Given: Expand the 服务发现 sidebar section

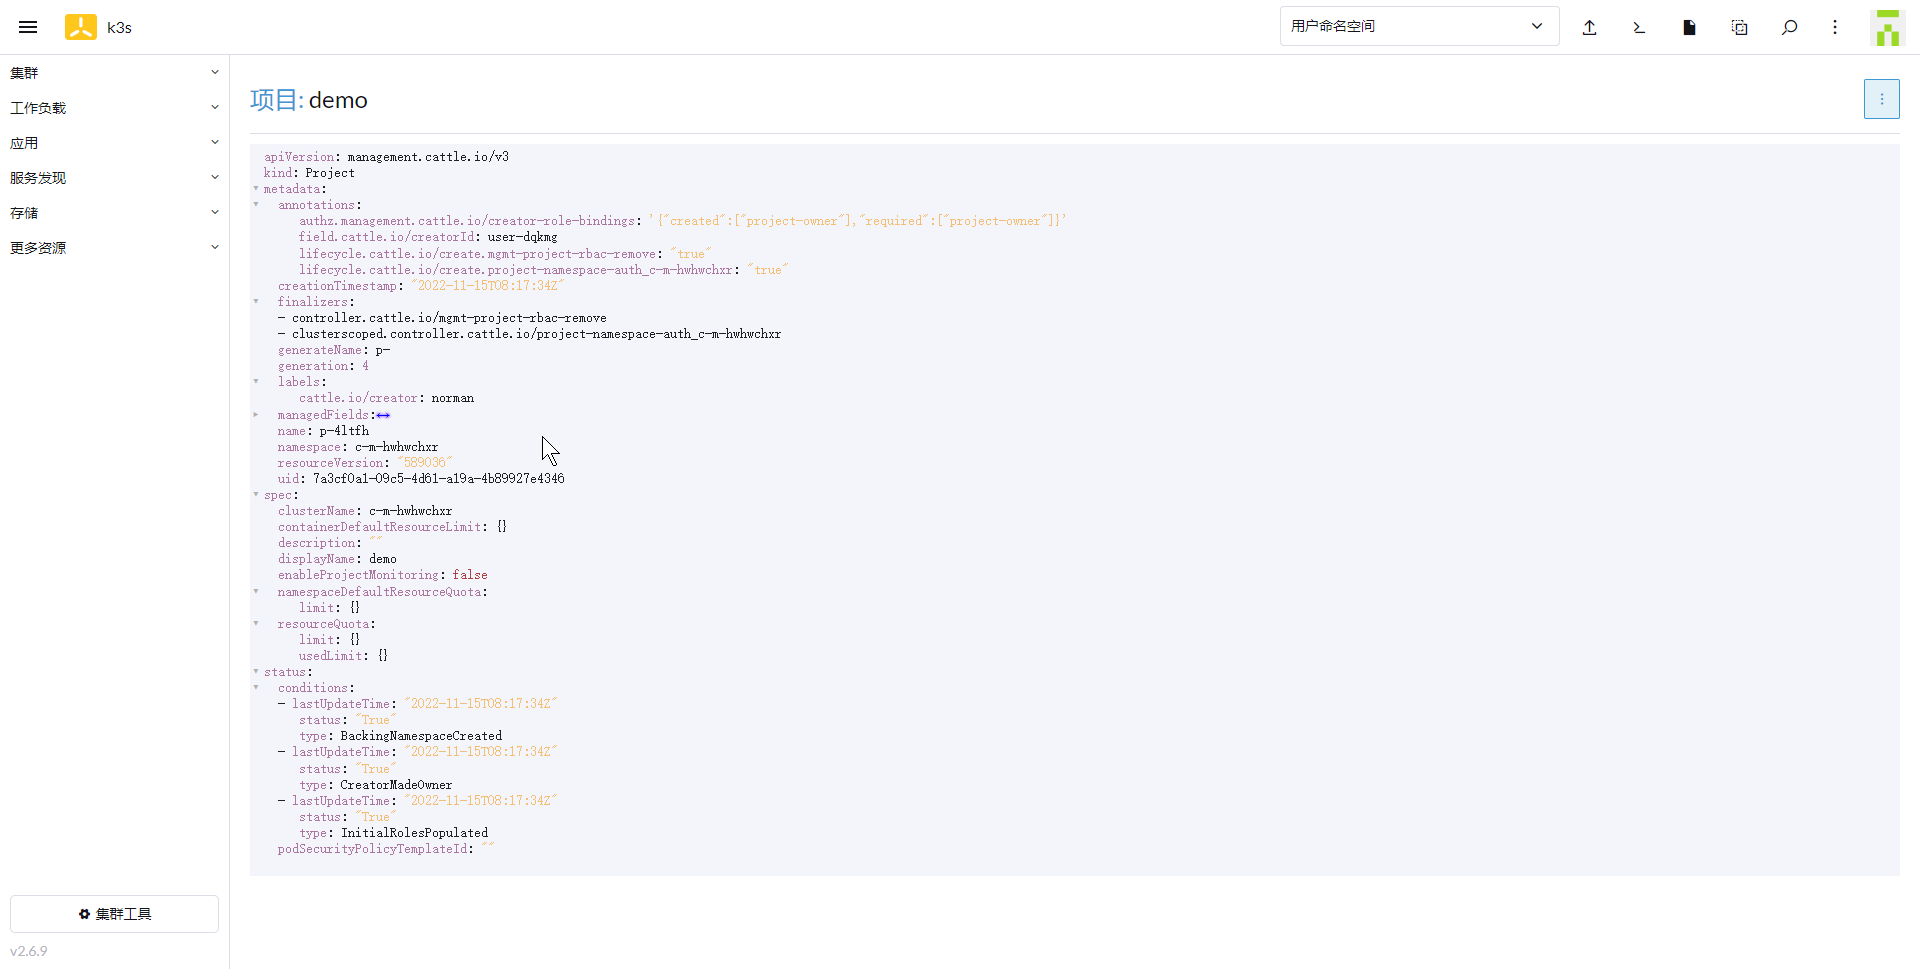Looking at the screenshot, I should tap(114, 178).
